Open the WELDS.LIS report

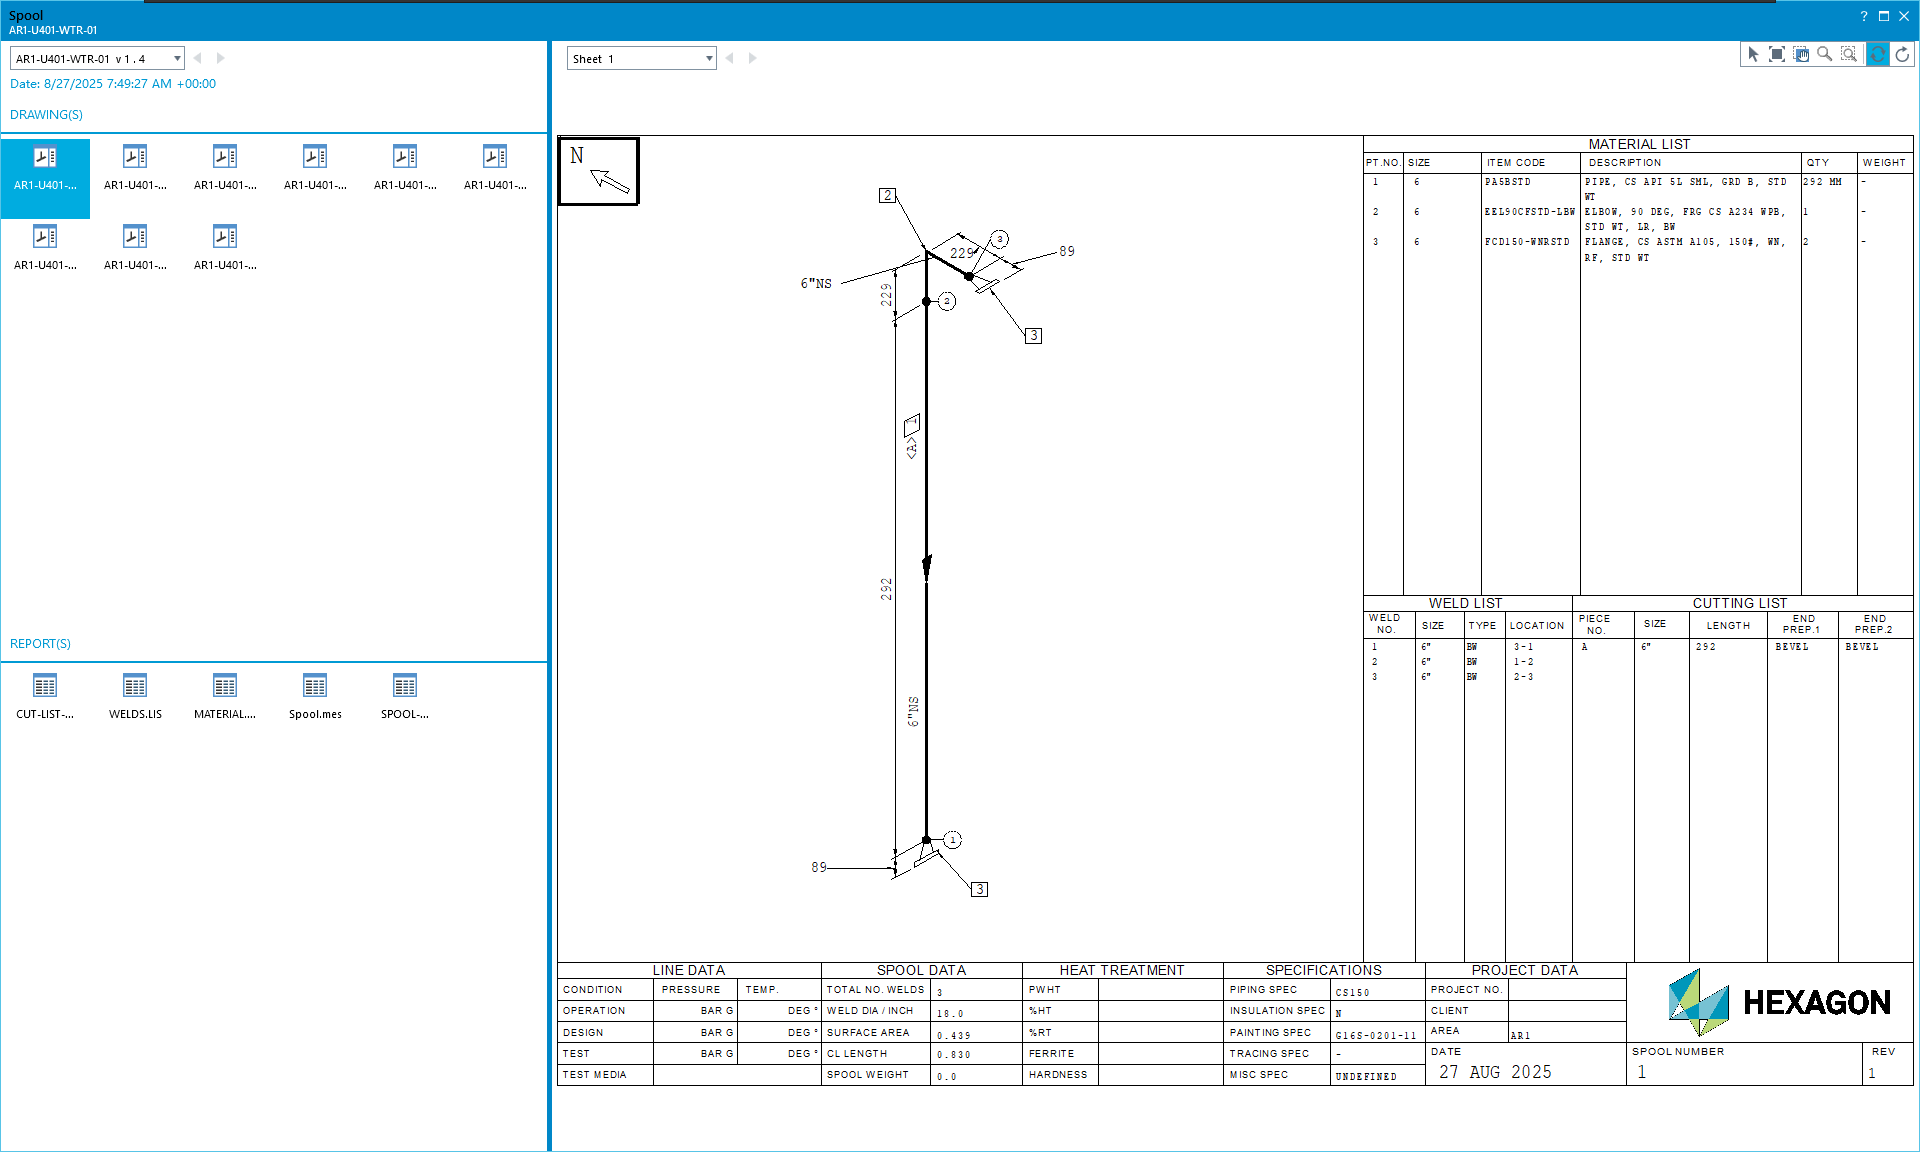click(x=135, y=696)
